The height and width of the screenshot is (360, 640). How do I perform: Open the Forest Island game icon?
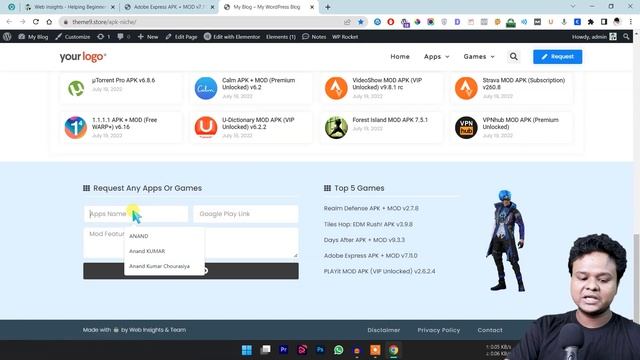(x=336, y=127)
